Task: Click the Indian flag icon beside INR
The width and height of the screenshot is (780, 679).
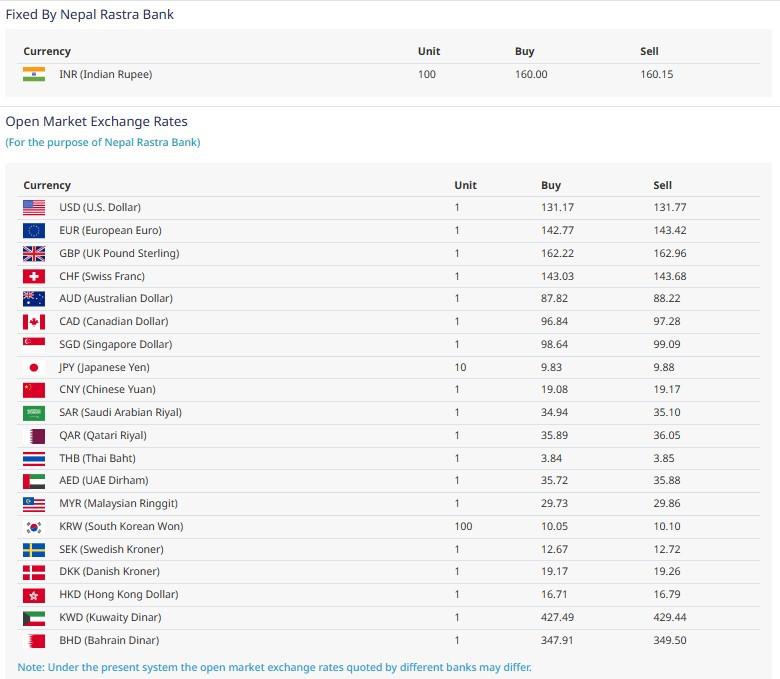Action: click(34, 74)
